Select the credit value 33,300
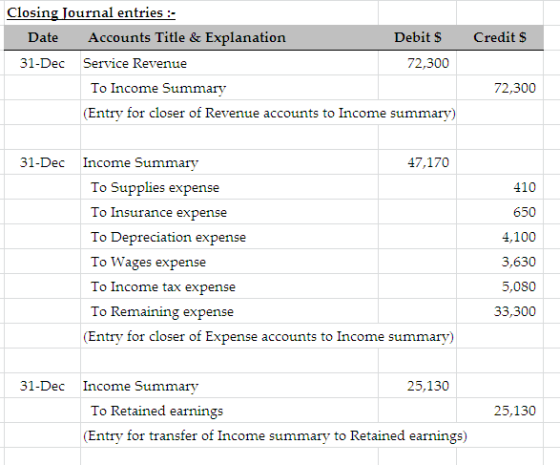The image size is (560, 465). tap(515, 311)
